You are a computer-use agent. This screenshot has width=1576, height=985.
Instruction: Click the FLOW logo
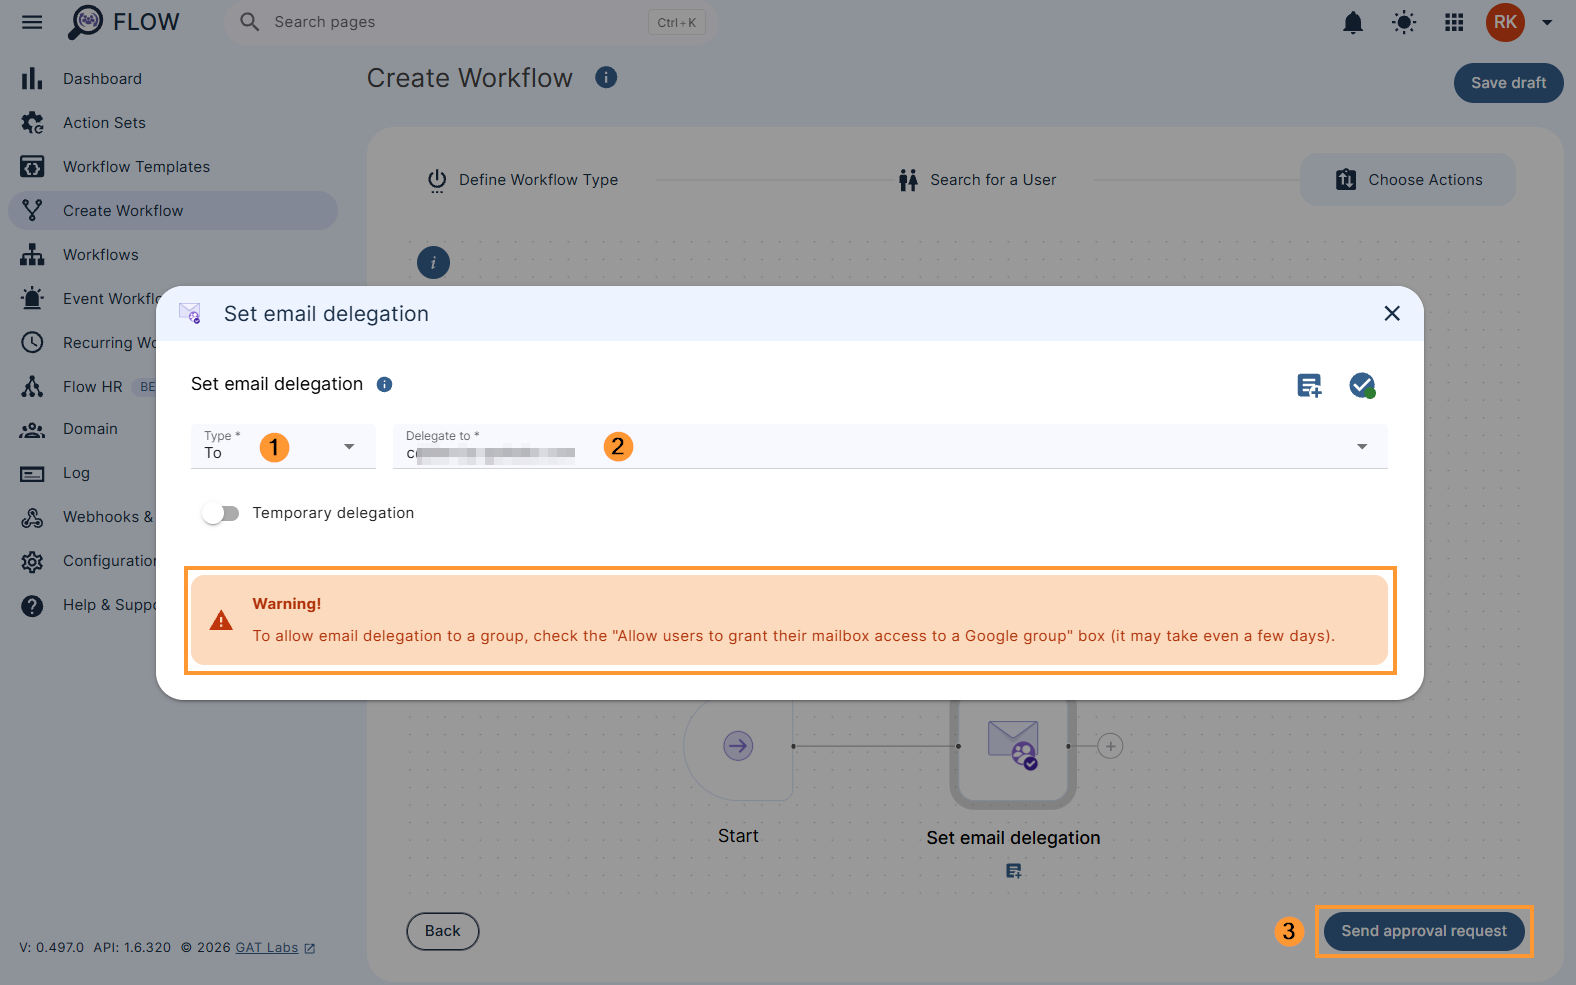[123, 22]
